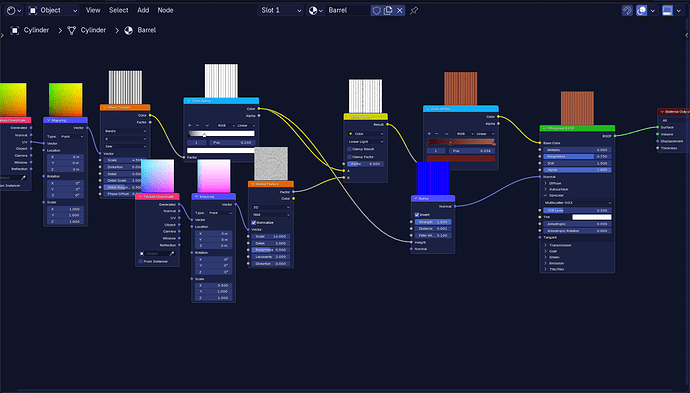
Task: Open the Node menu
Action: pos(165,10)
